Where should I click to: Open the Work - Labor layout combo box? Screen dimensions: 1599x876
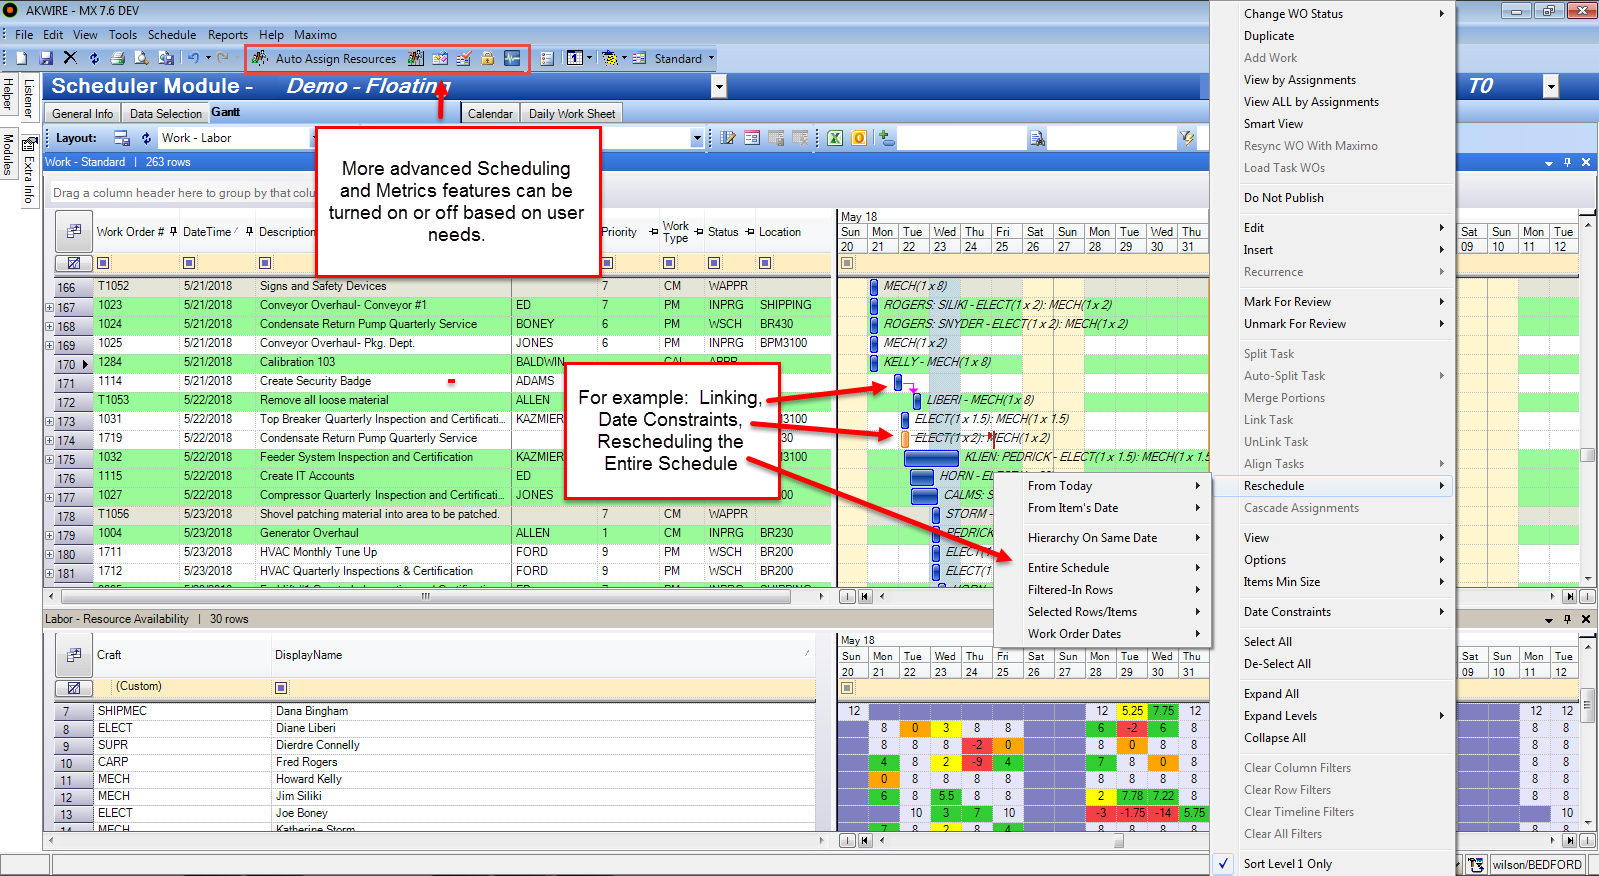click(x=237, y=138)
